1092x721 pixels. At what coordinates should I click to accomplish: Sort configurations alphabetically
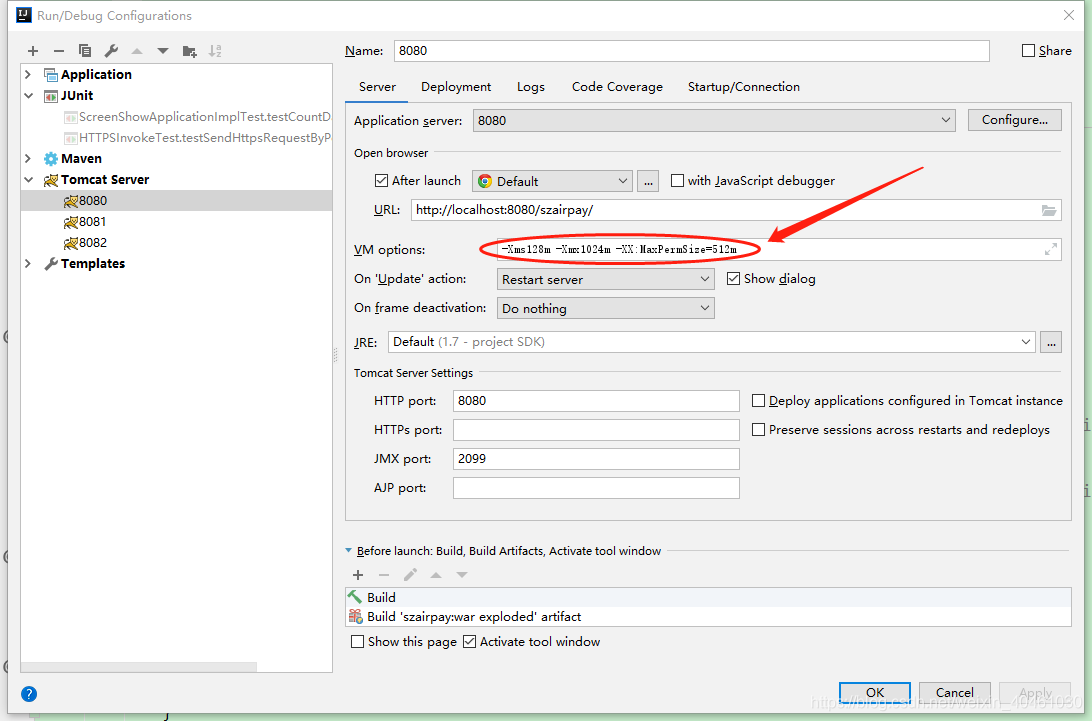(x=215, y=51)
